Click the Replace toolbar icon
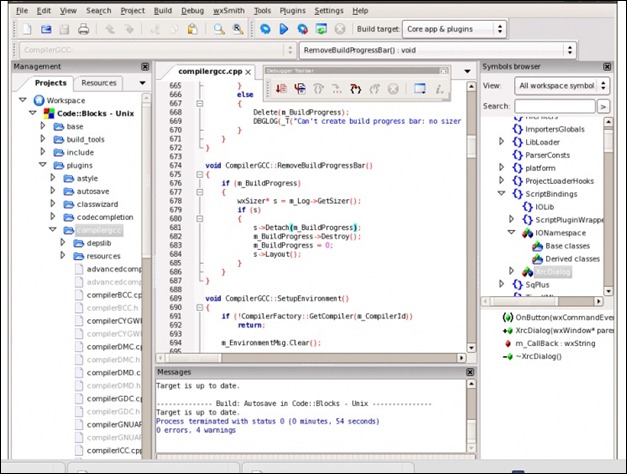 [x=238, y=29]
